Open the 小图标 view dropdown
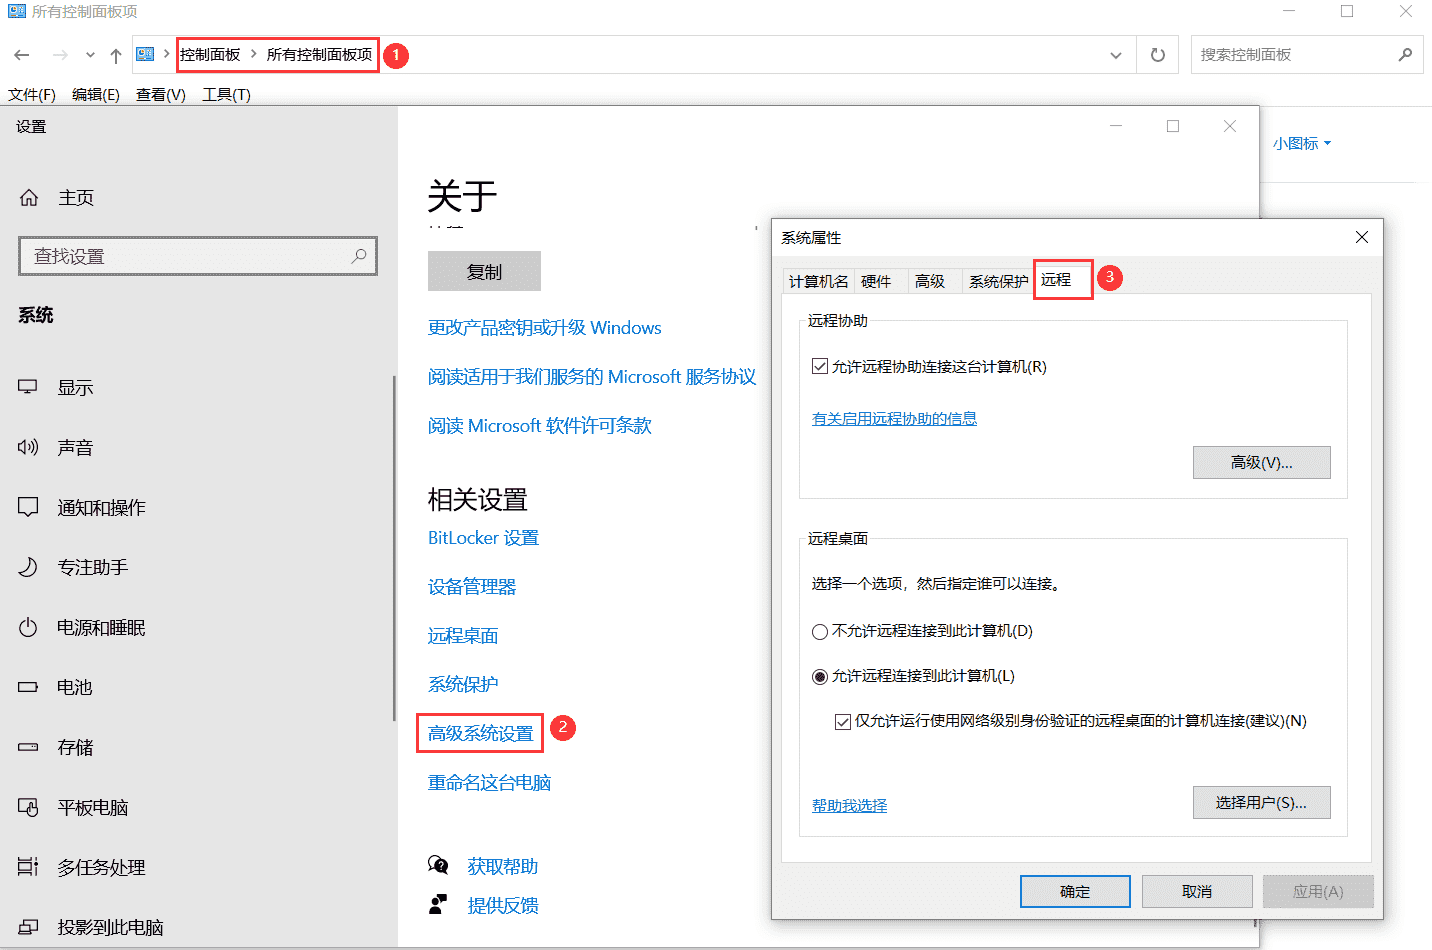The width and height of the screenshot is (1432, 950). tap(1301, 143)
